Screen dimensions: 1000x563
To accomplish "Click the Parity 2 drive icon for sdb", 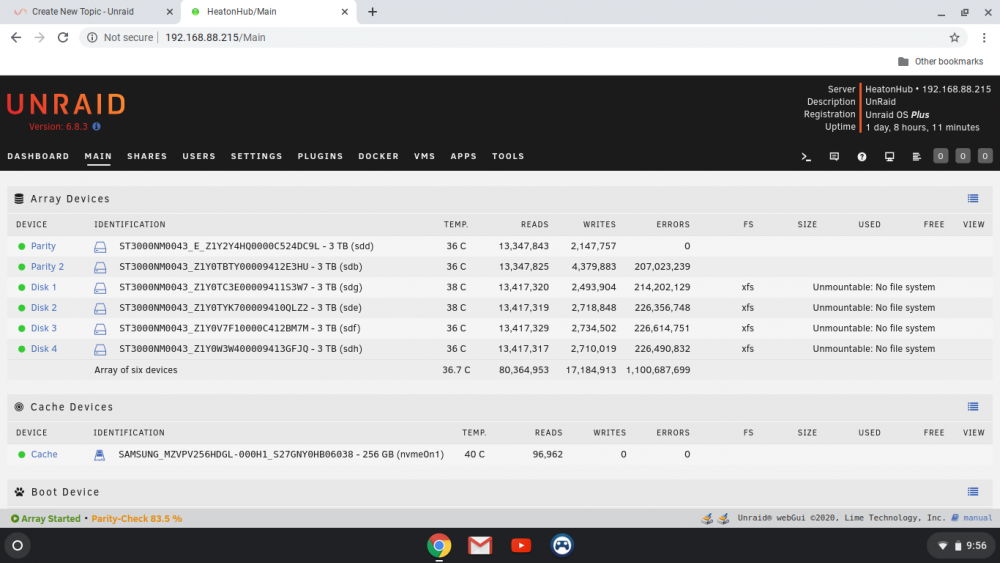I will (x=100, y=267).
